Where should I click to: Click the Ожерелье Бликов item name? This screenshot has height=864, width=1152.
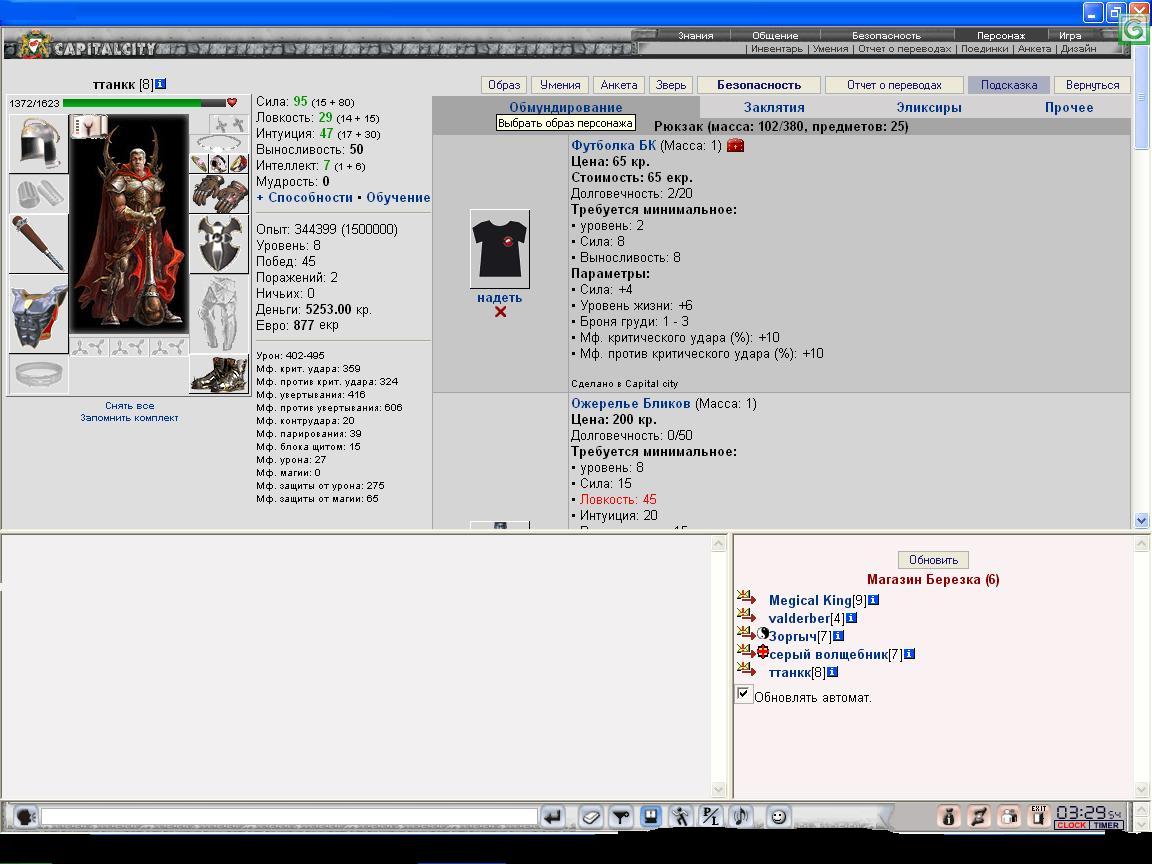pos(630,403)
